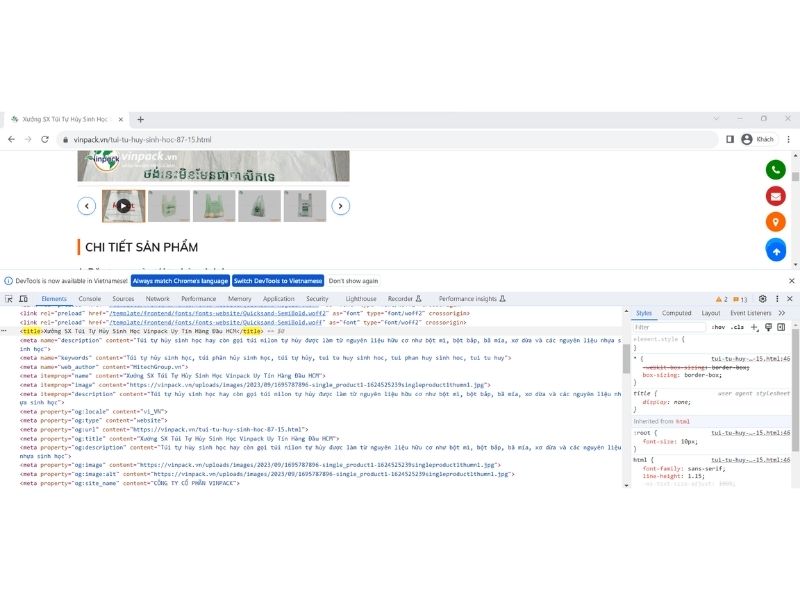Open the DevTools three-dot customize menu

[777, 299]
